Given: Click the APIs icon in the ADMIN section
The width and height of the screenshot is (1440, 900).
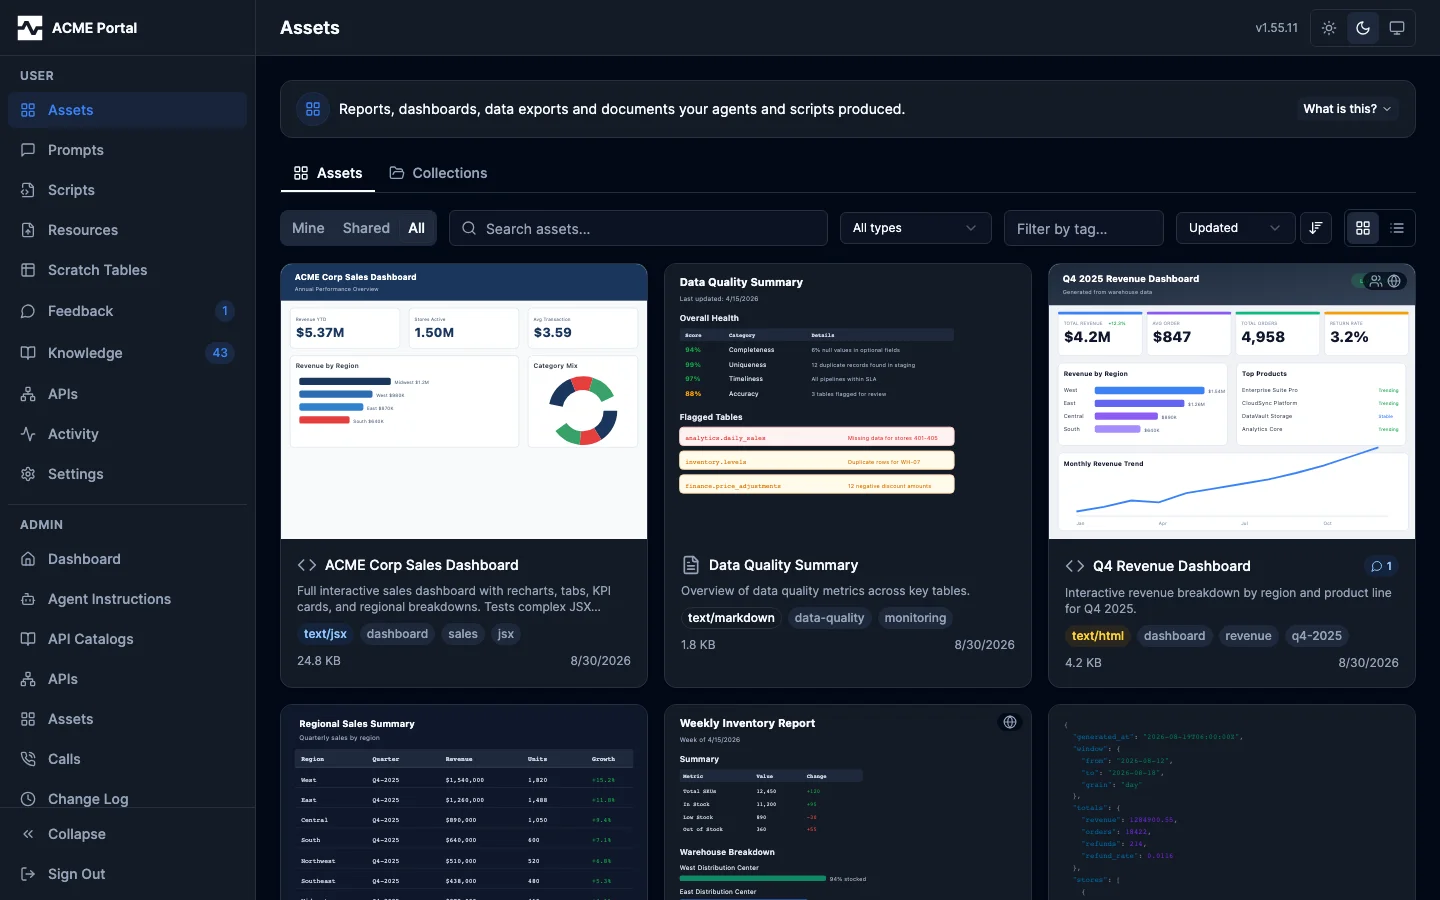Looking at the screenshot, I should click(x=28, y=679).
